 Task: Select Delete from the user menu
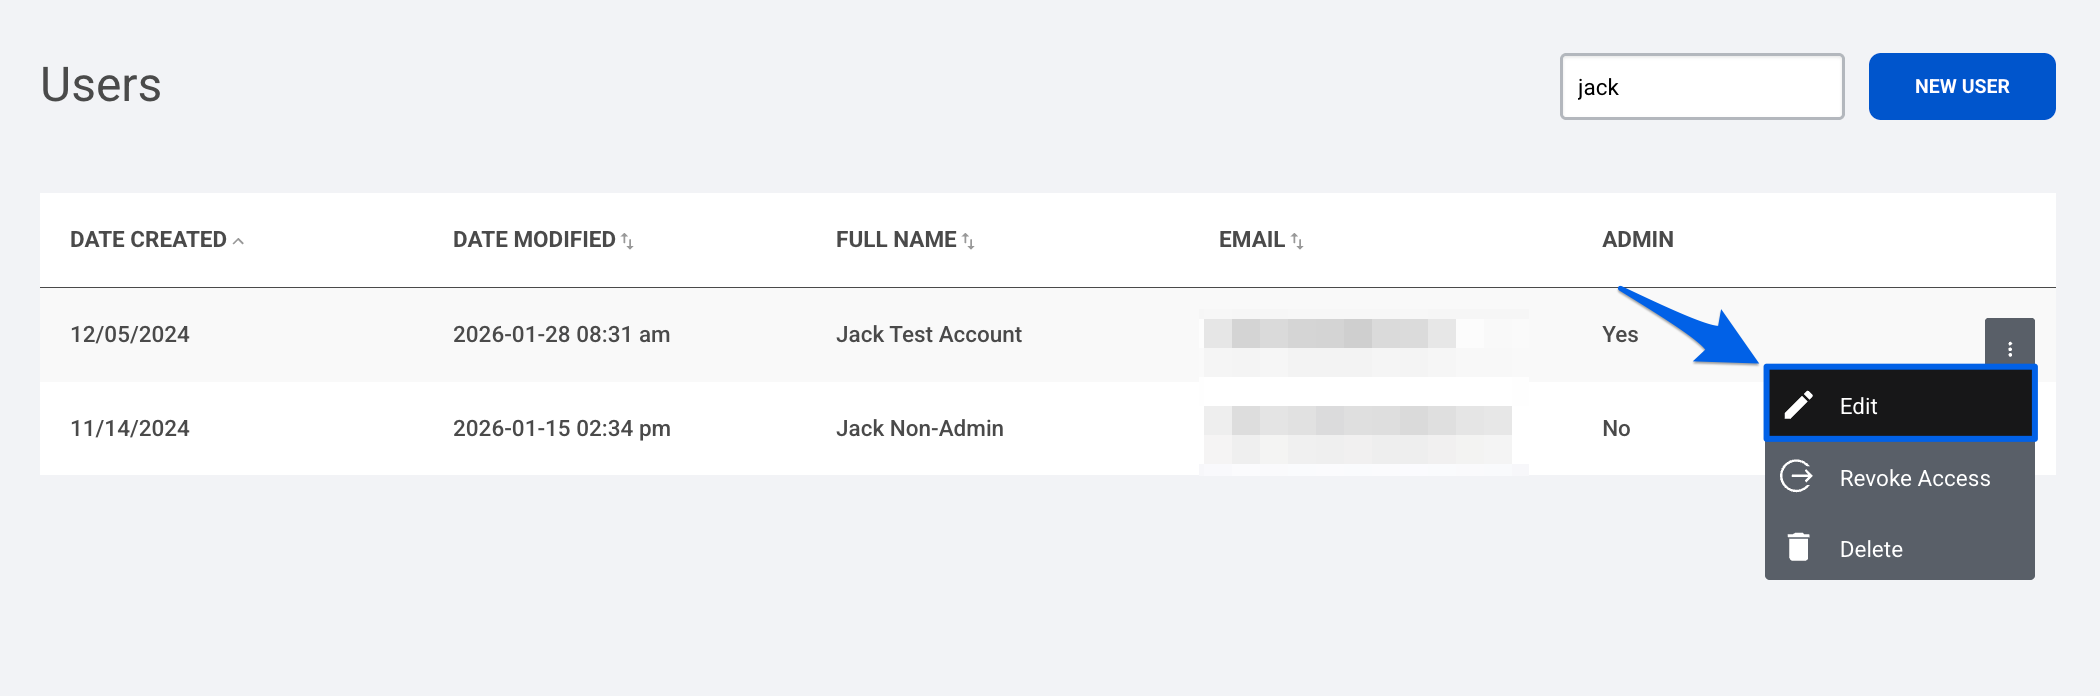pyautogui.click(x=1900, y=548)
